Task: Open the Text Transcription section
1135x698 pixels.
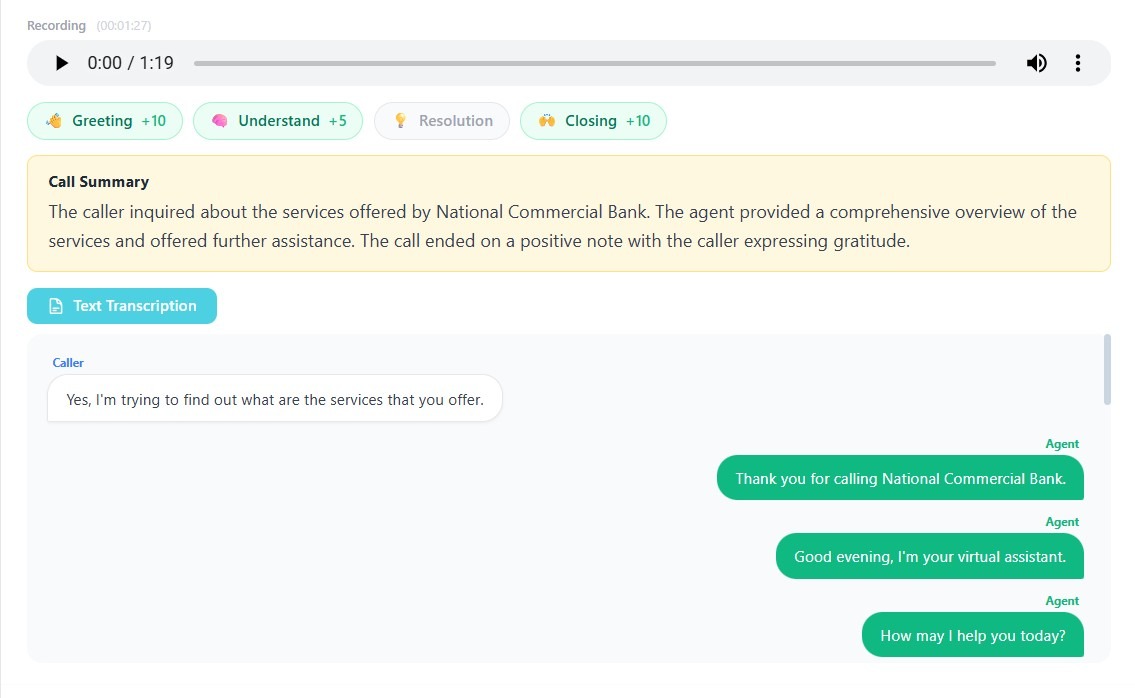Action: tap(121, 306)
